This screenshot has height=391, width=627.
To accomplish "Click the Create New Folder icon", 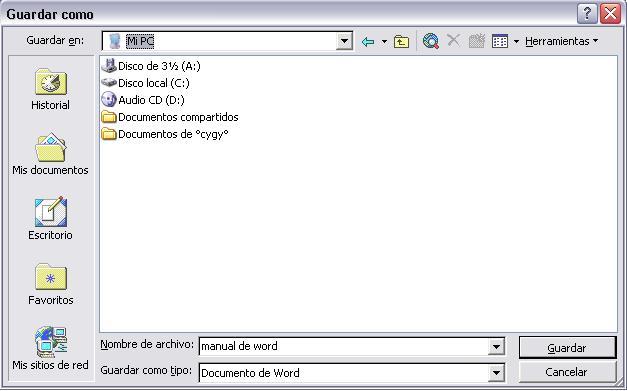I will [477, 41].
